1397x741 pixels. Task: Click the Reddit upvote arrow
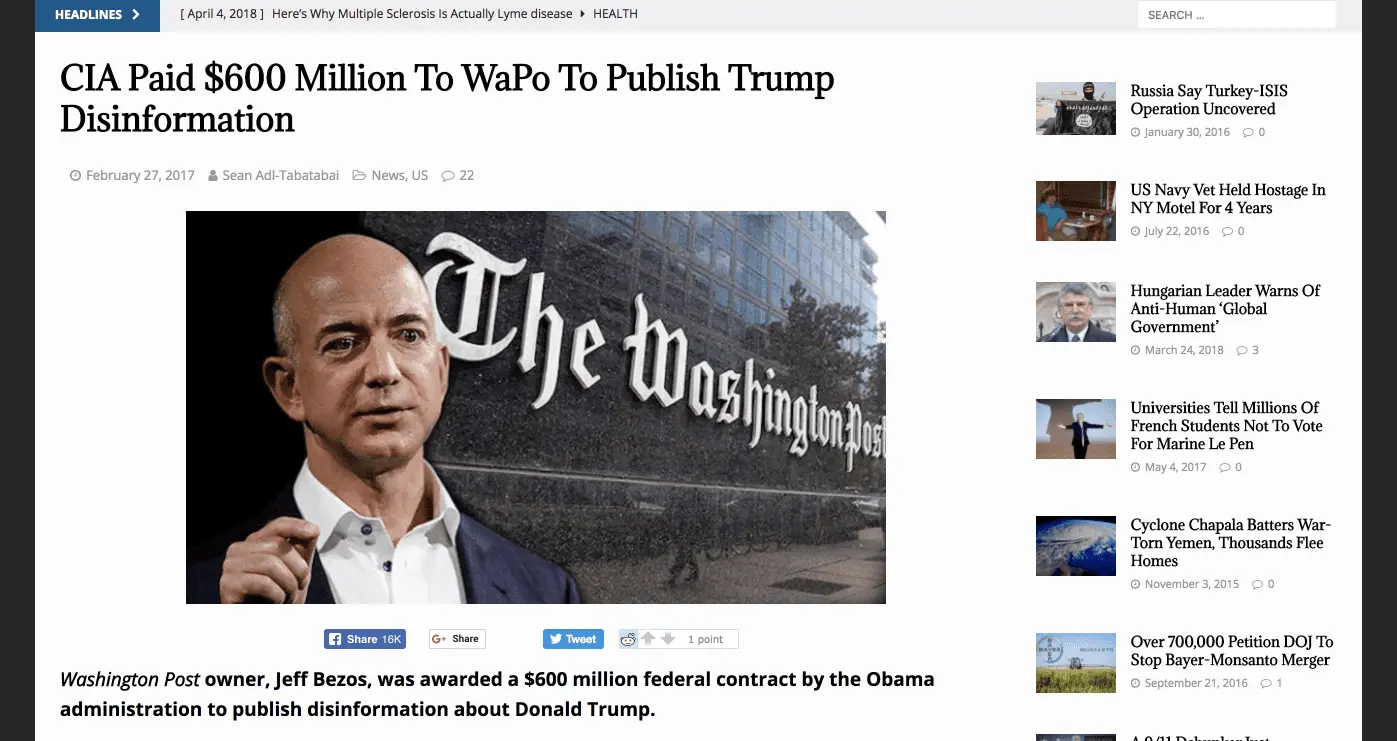click(648, 639)
